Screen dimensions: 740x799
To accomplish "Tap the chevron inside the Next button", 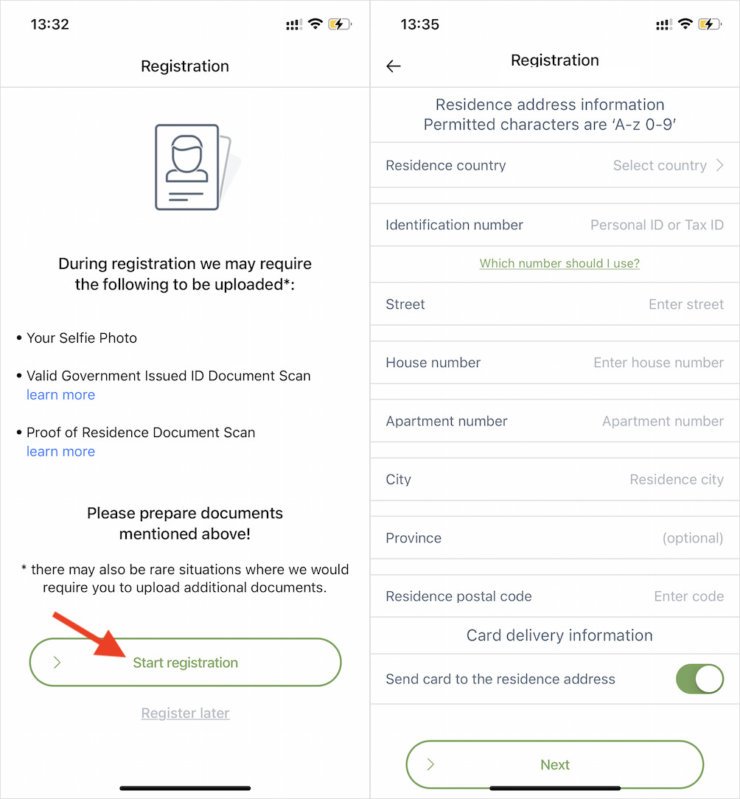I will (431, 764).
